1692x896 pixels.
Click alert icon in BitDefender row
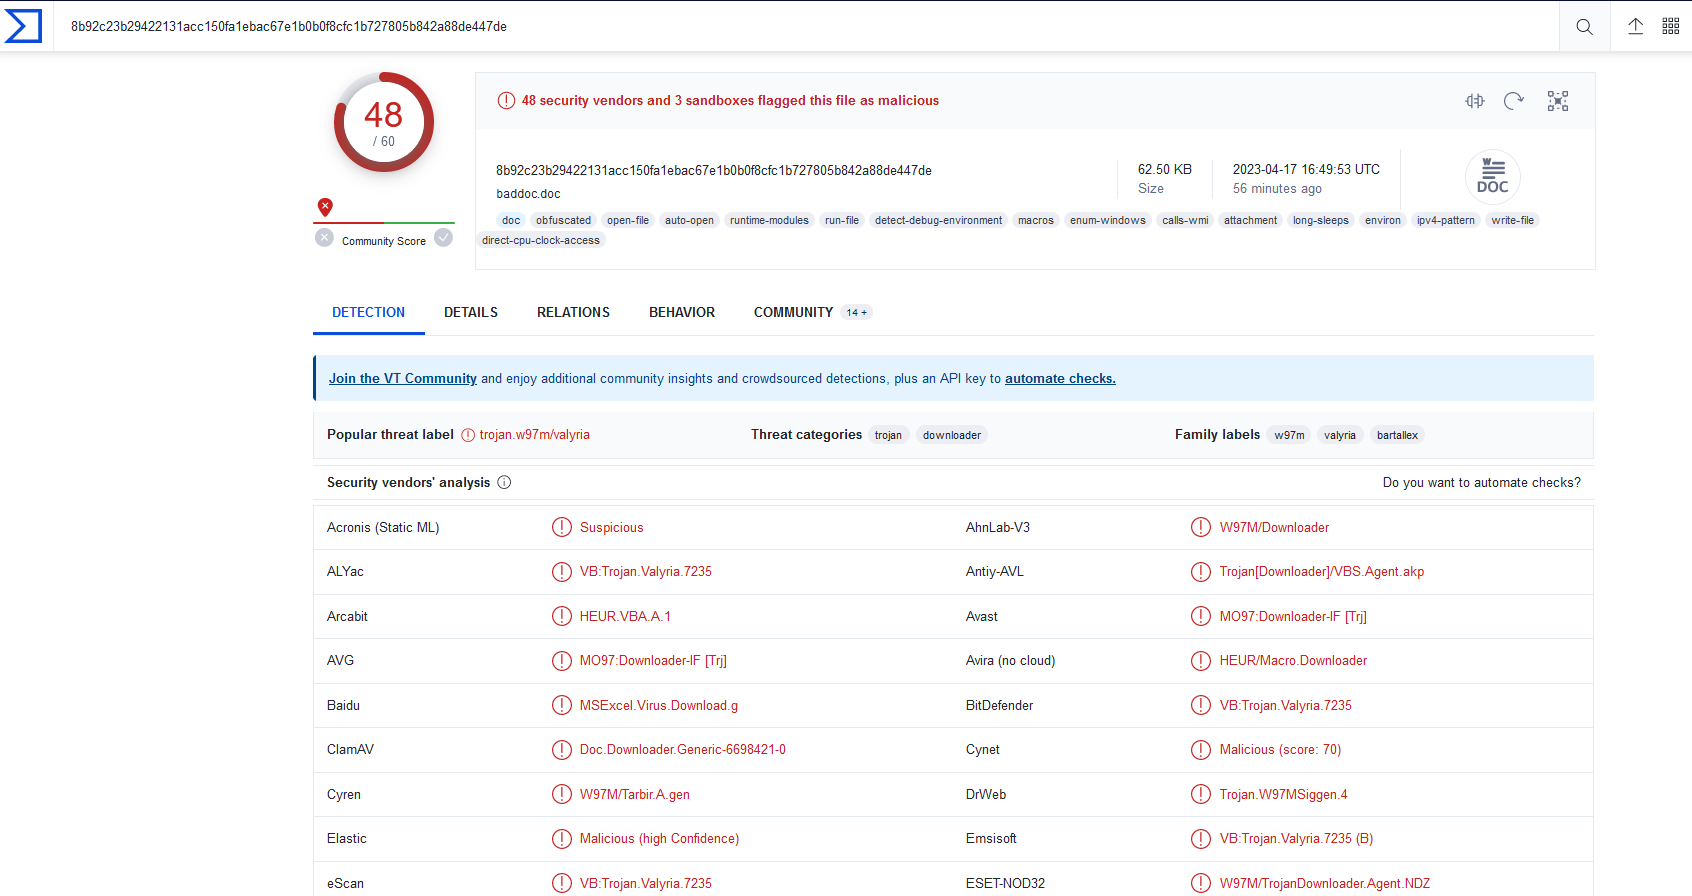[1201, 705]
